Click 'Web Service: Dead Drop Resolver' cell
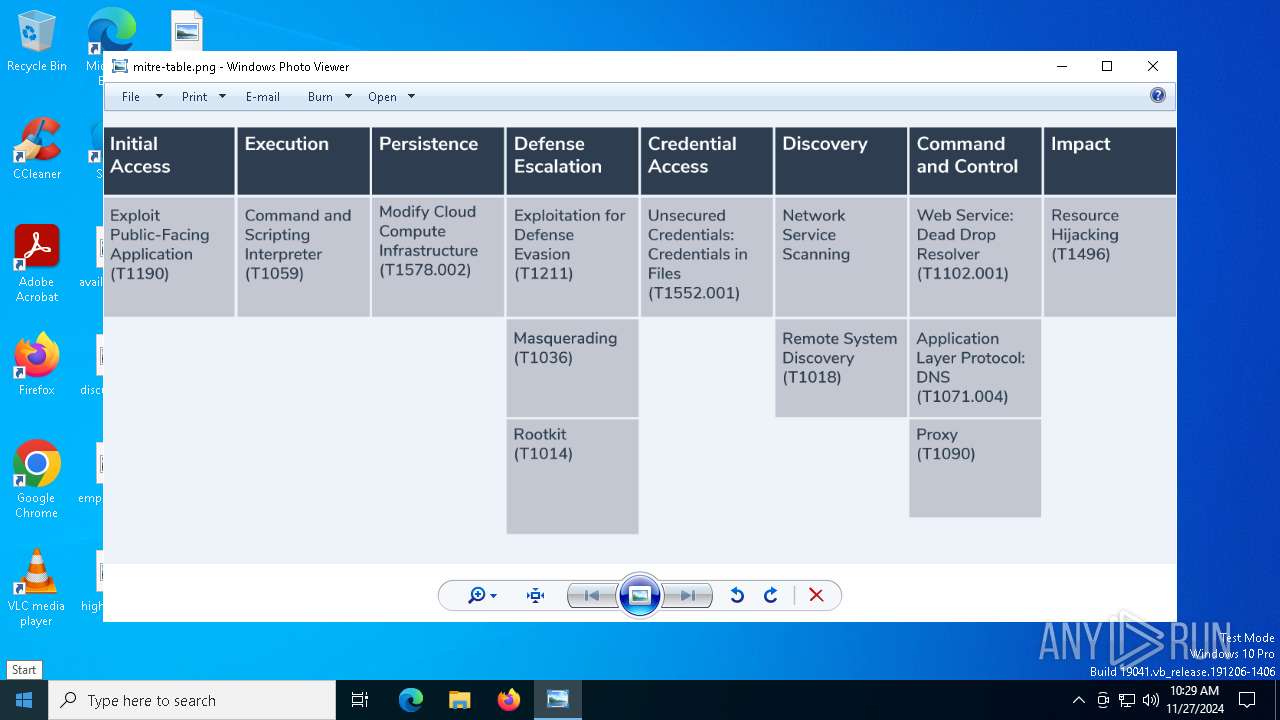This screenshot has height=720, width=1280. click(975, 257)
